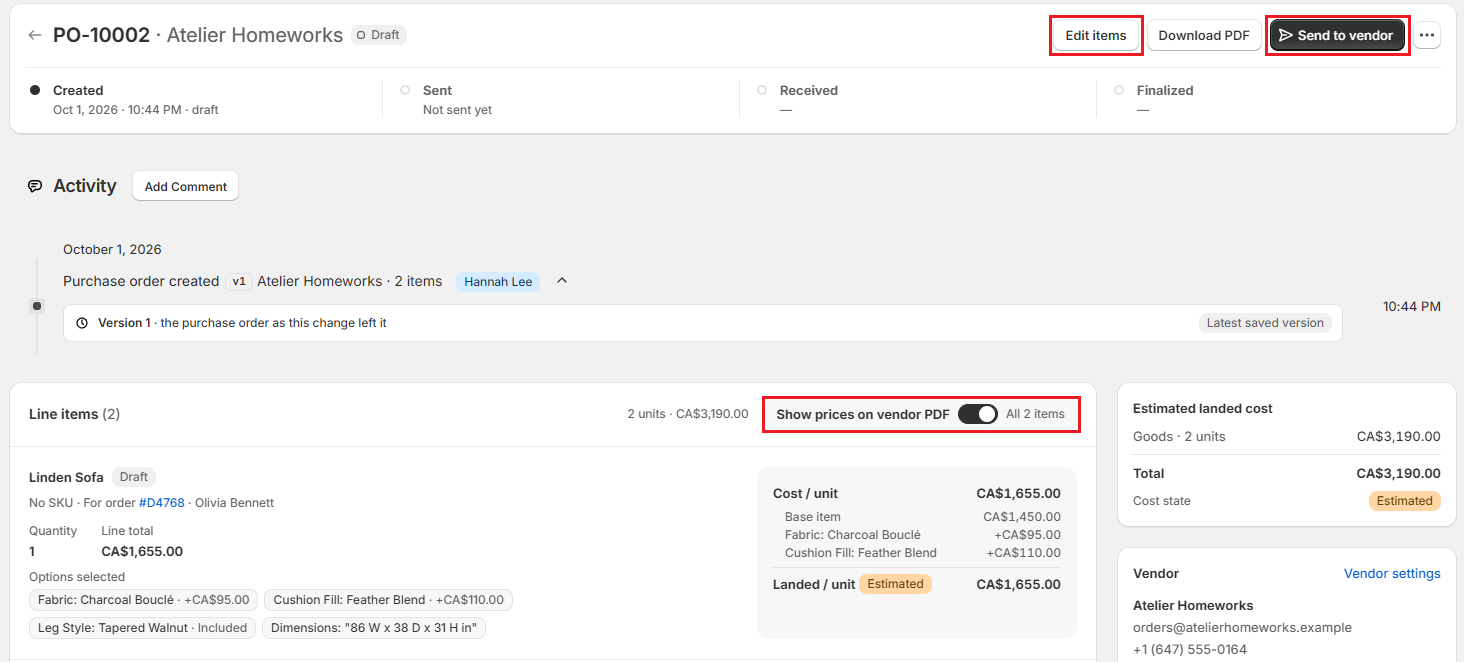Collapse the Purchase order created entry chevron

(x=562, y=281)
